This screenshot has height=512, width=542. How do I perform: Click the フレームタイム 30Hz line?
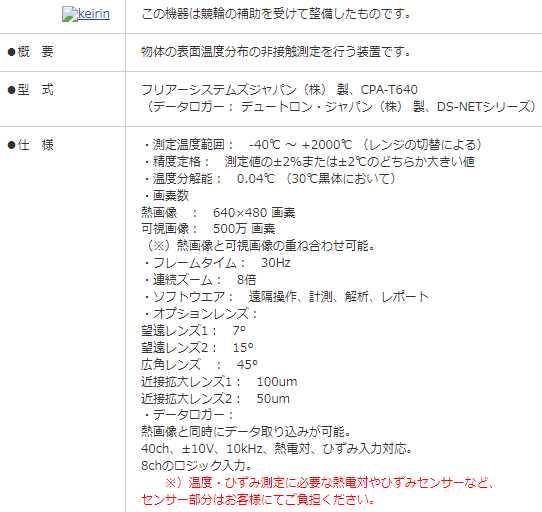(217, 263)
